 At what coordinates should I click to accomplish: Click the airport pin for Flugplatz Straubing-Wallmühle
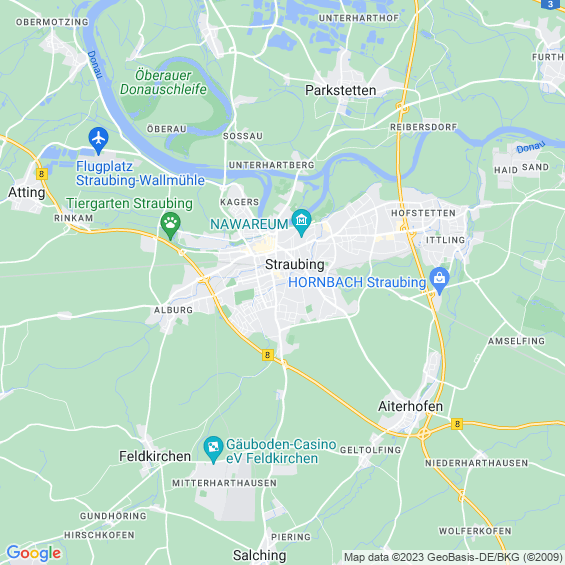click(98, 141)
